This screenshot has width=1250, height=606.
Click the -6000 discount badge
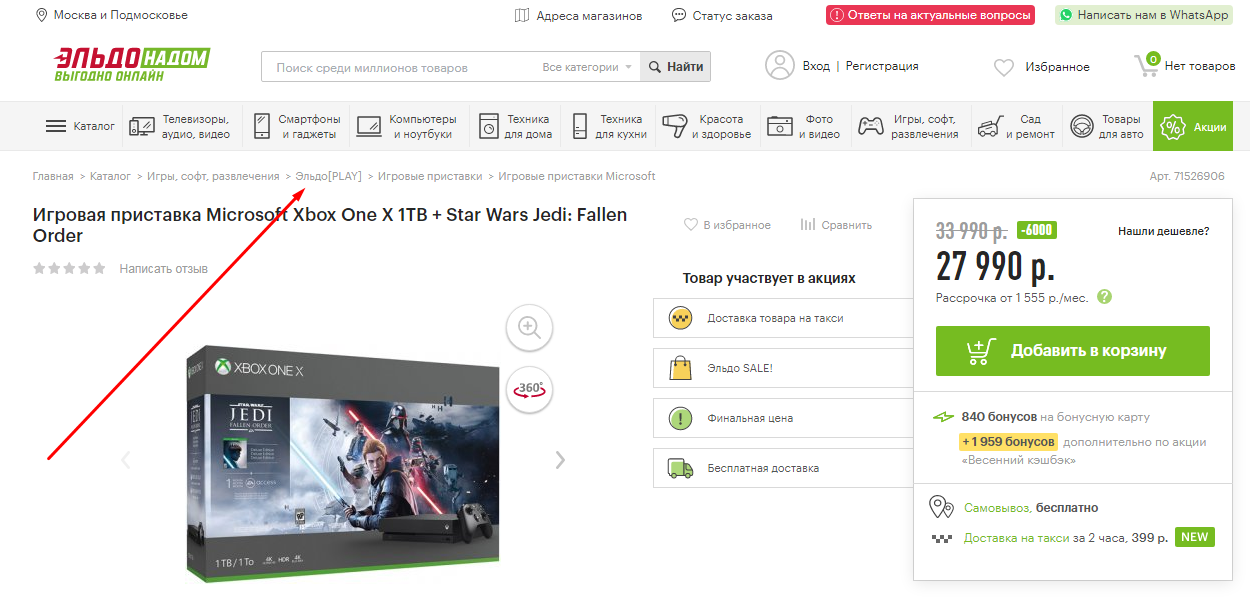point(1037,230)
